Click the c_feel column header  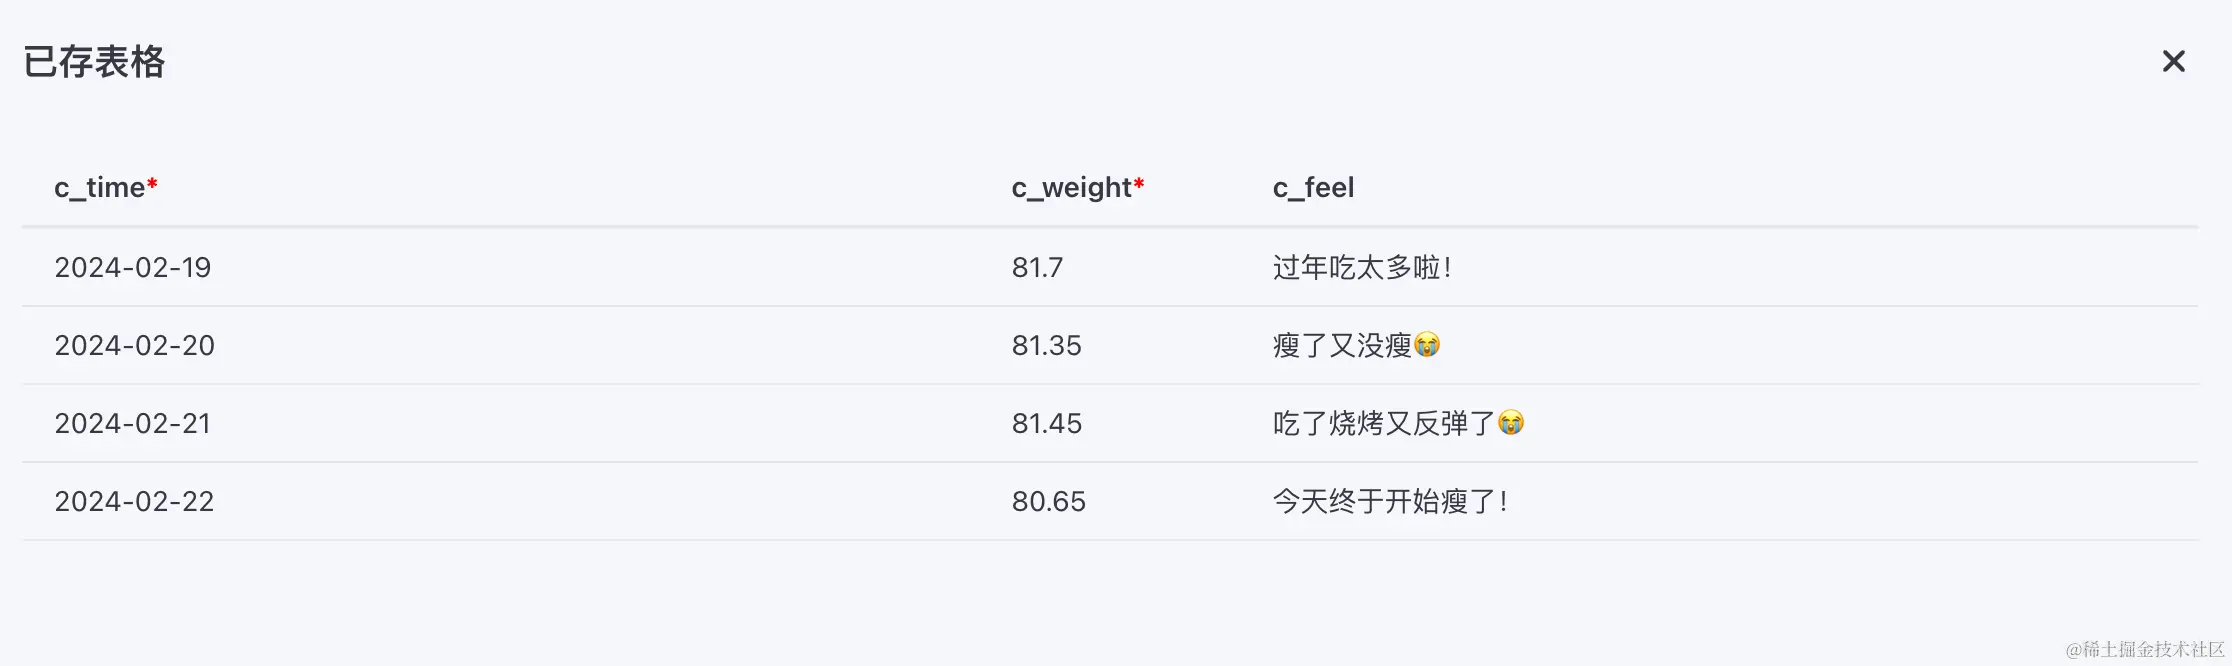(x=1313, y=188)
